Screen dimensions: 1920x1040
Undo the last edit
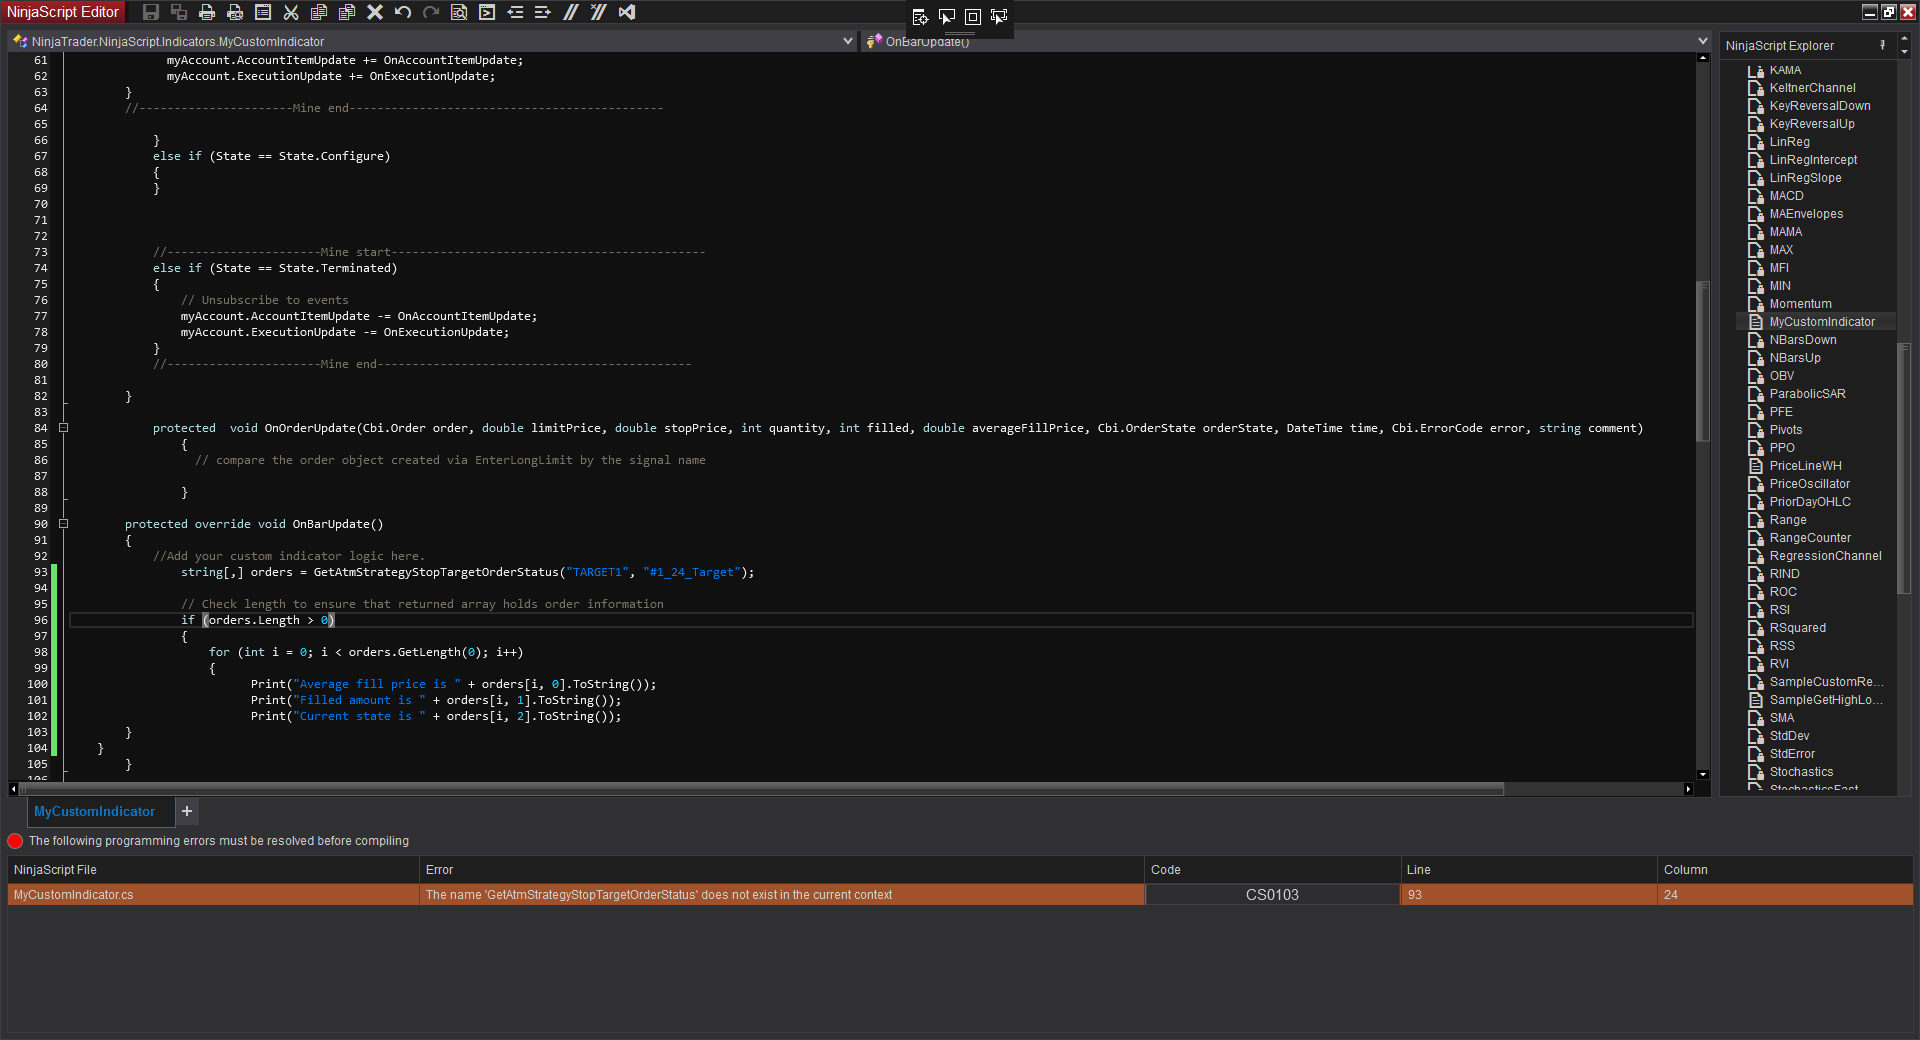click(403, 12)
